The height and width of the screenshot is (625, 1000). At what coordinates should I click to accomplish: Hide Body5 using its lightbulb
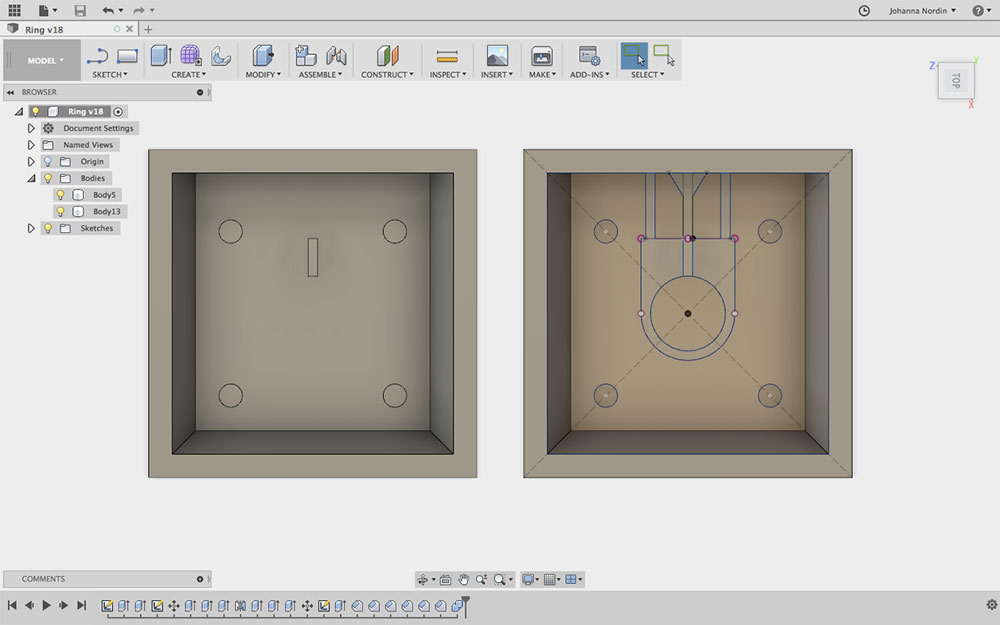pyautogui.click(x=61, y=195)
